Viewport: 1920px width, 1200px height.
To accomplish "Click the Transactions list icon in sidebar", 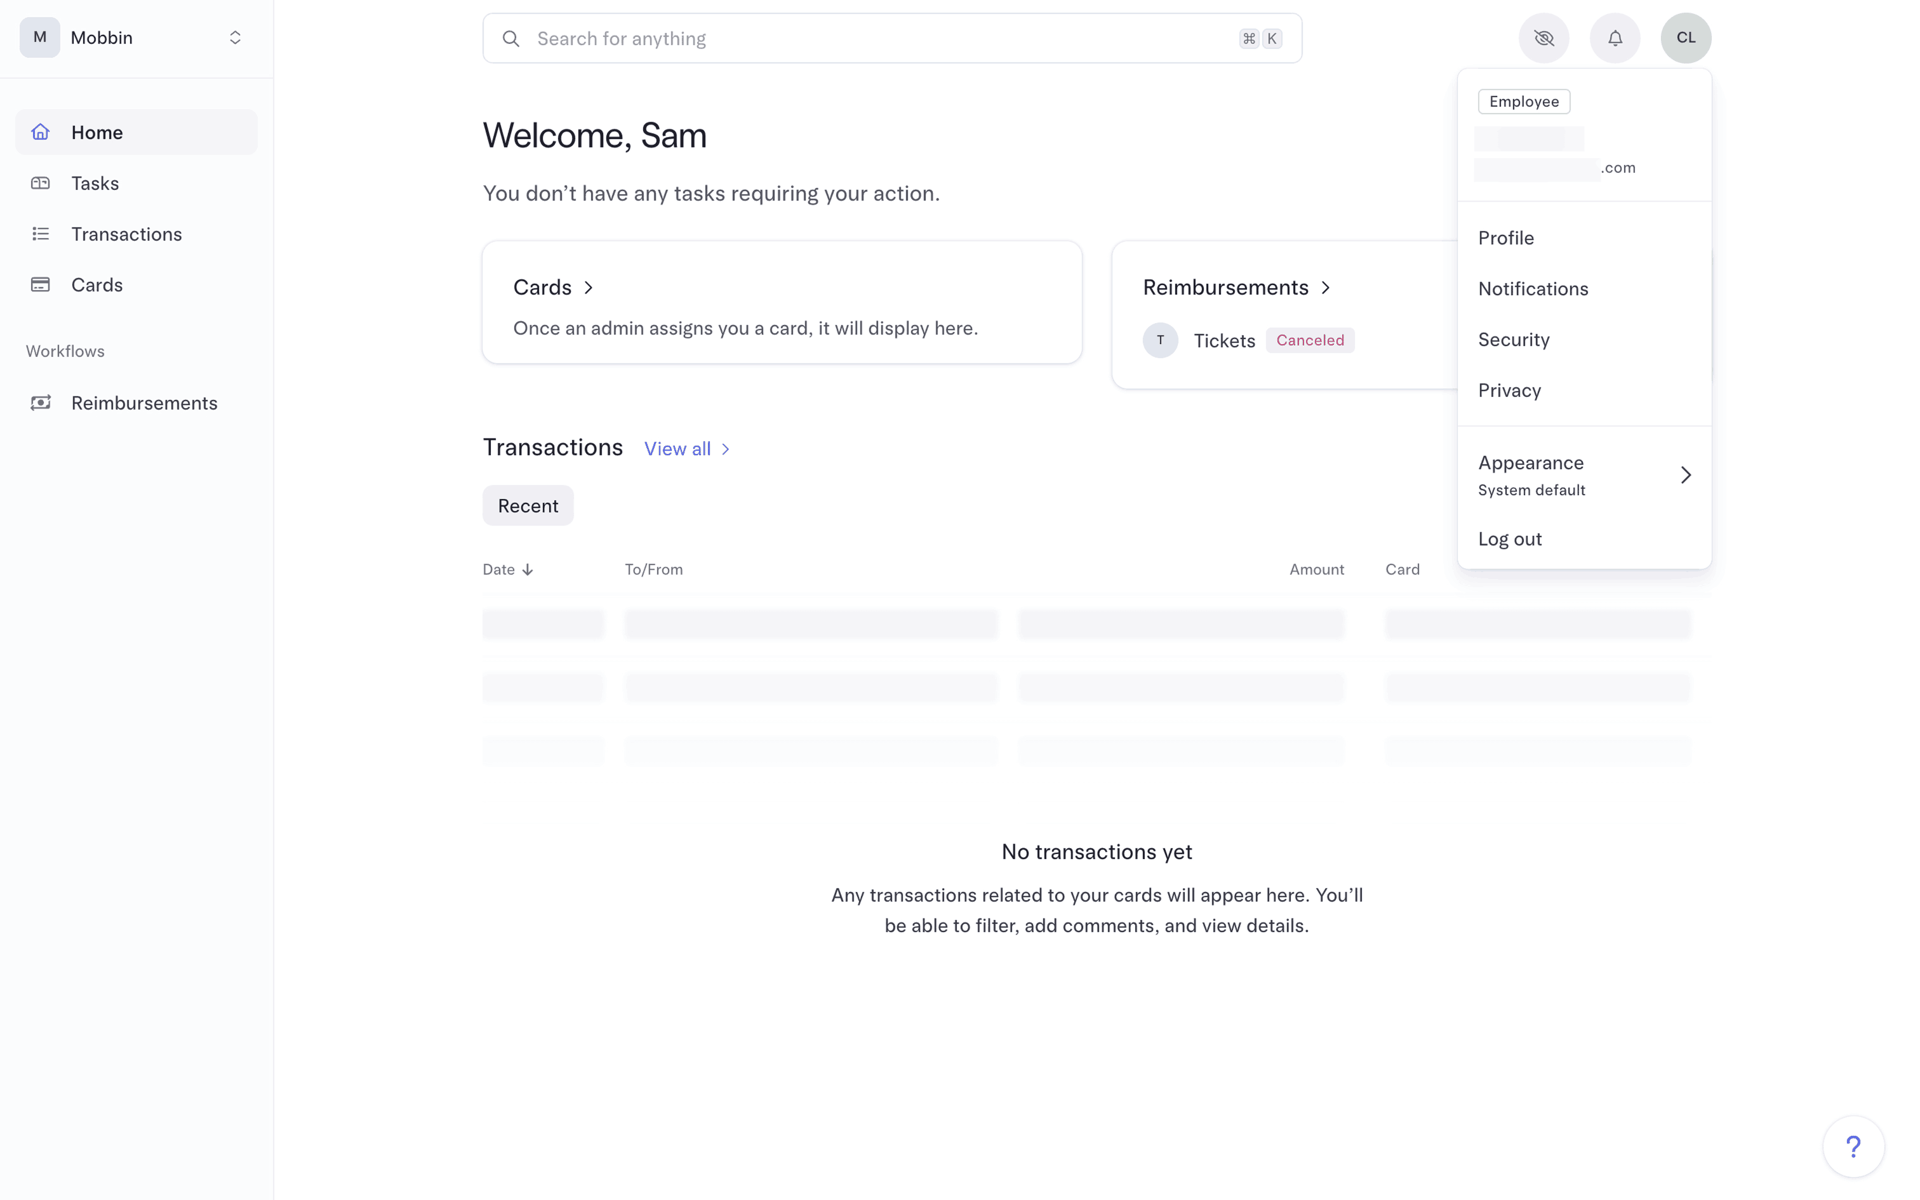I will click(x=40, y=234).
